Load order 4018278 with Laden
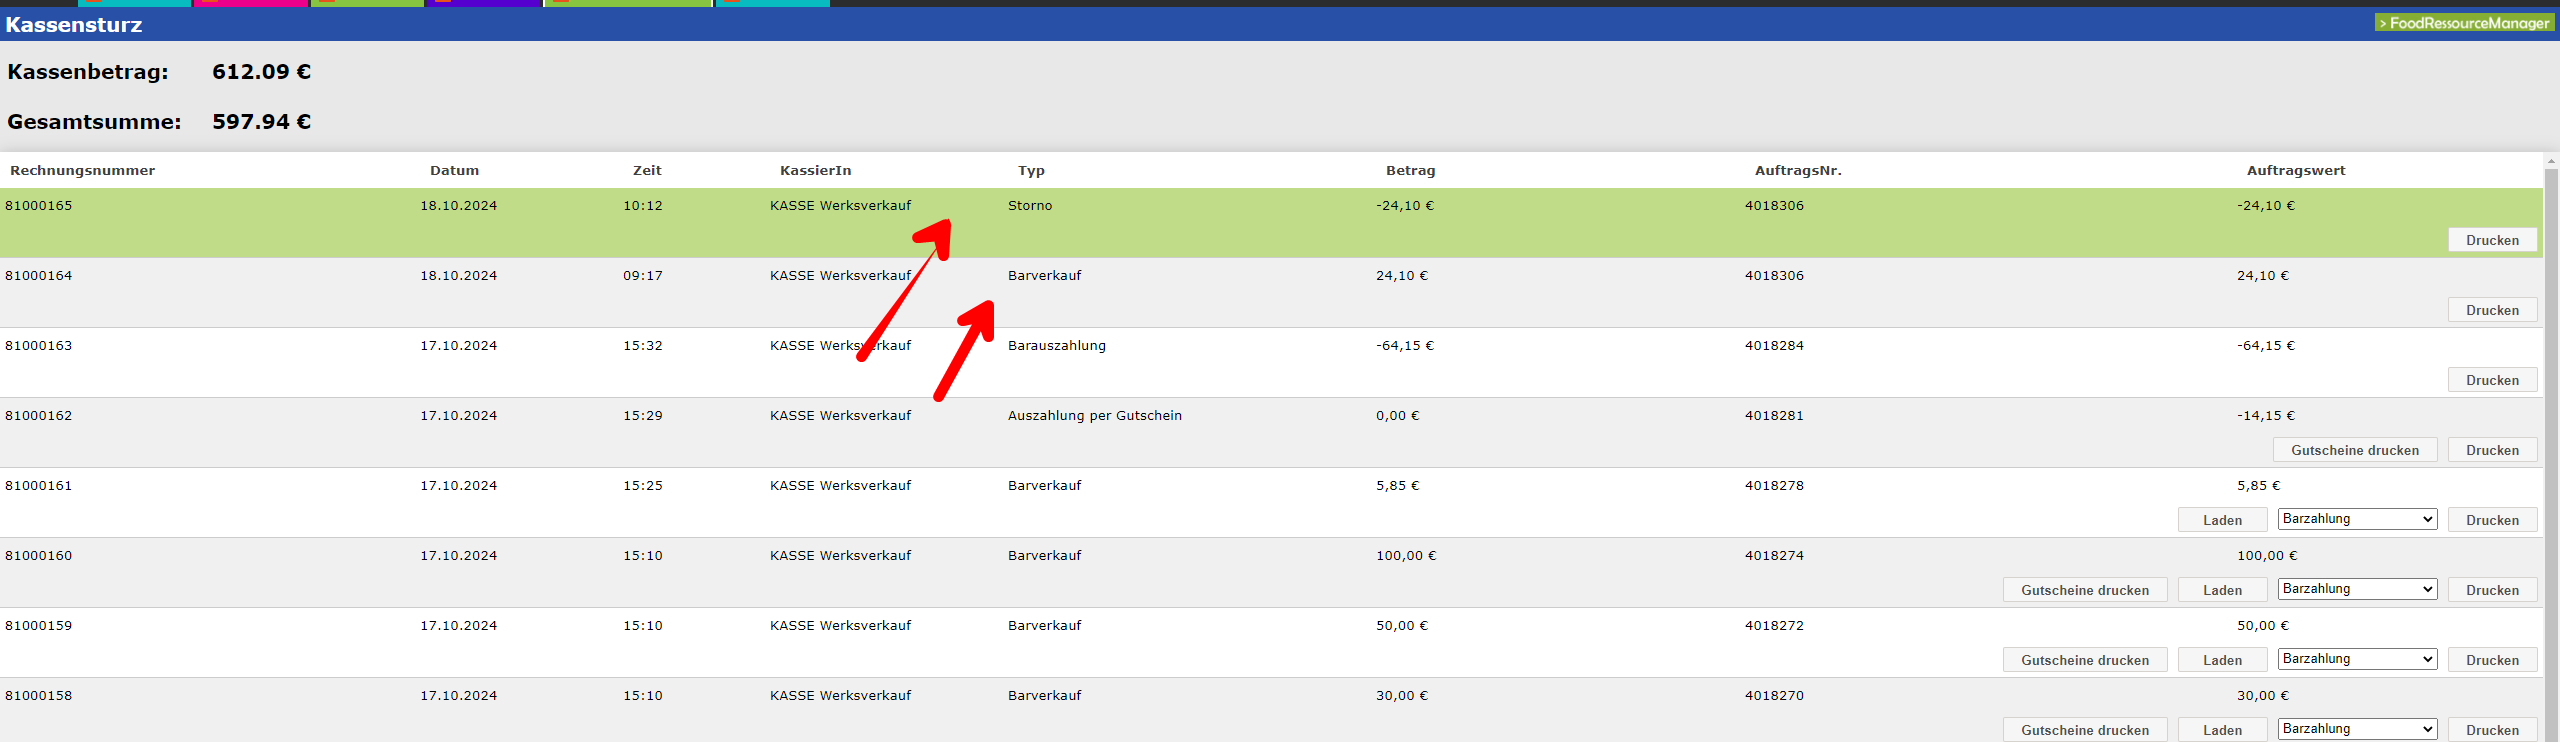This screenshot has width=2560, height=742. pyautogui.click(x=2222, y=520)
